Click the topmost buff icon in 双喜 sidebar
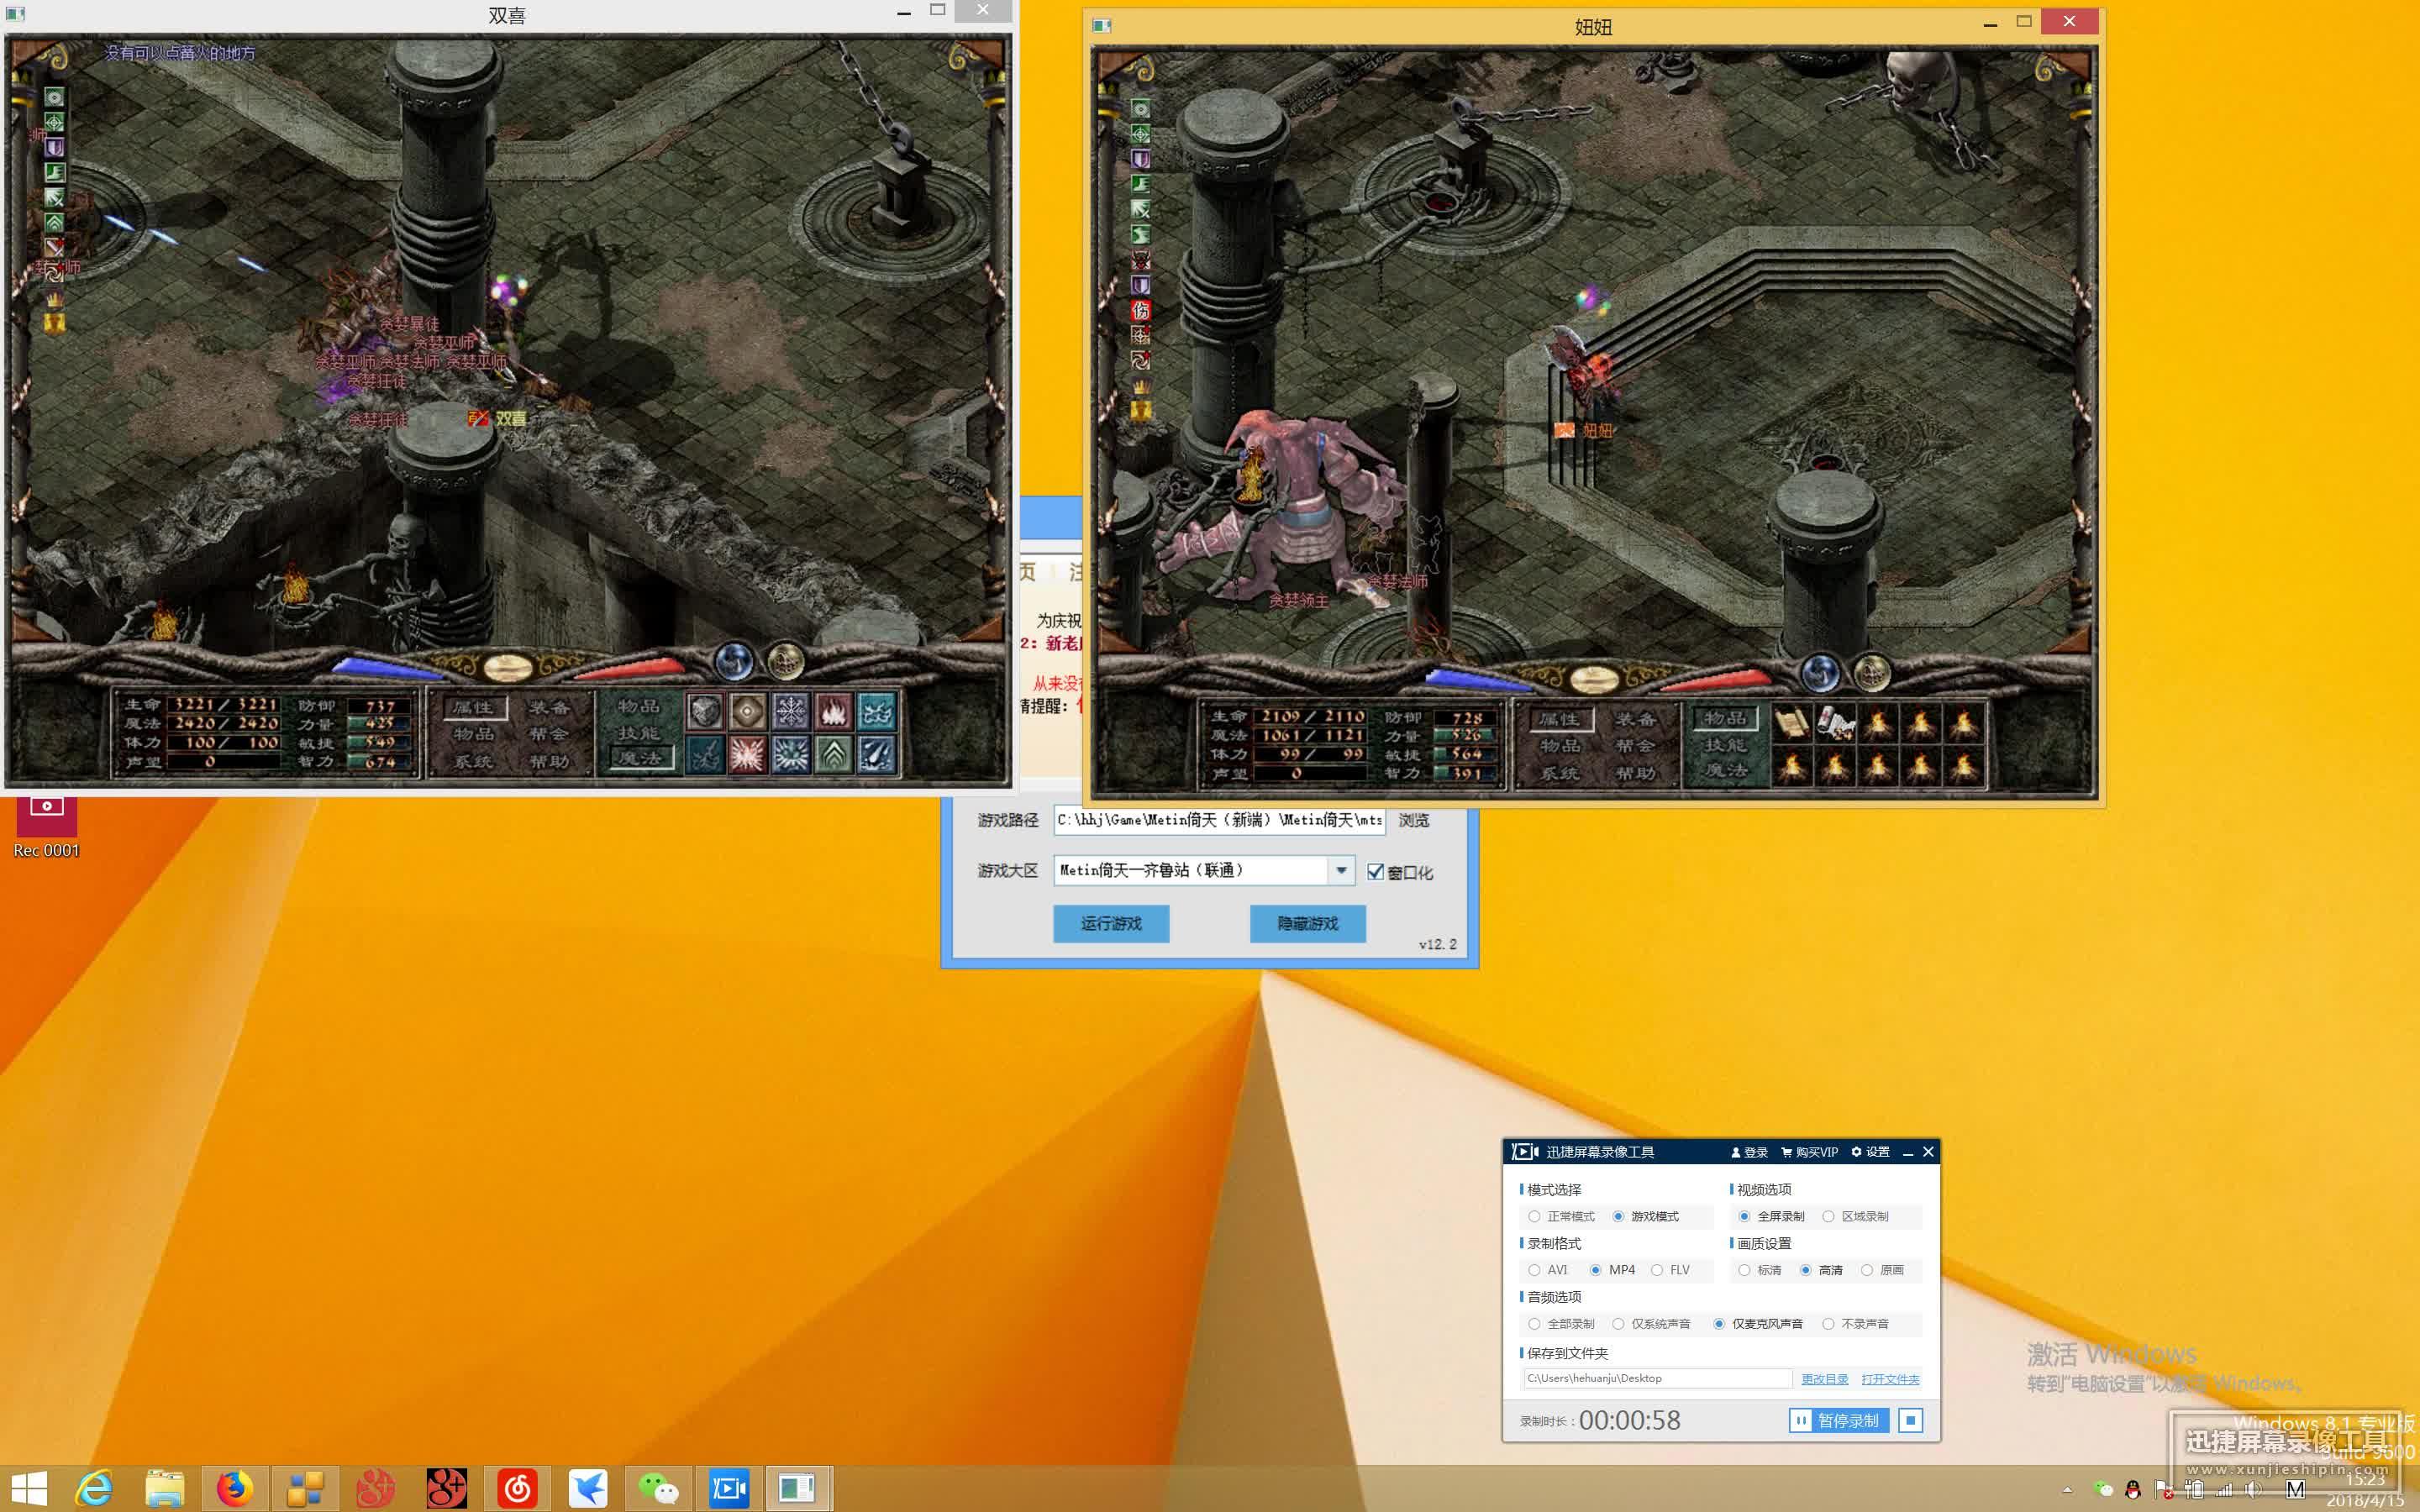 pyautogui.click(x=54, y=97)
